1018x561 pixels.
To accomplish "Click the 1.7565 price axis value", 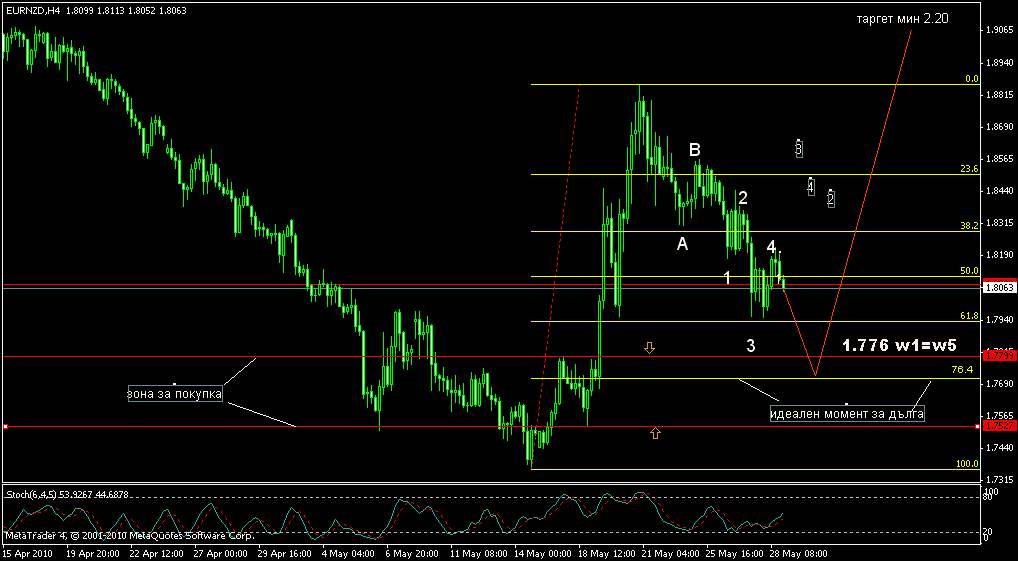I will click(x=1000, y=416).
